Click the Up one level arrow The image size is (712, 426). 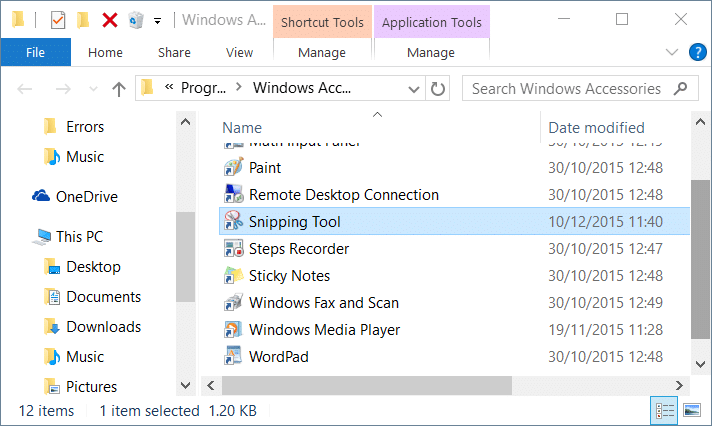[x=119, y=89]
